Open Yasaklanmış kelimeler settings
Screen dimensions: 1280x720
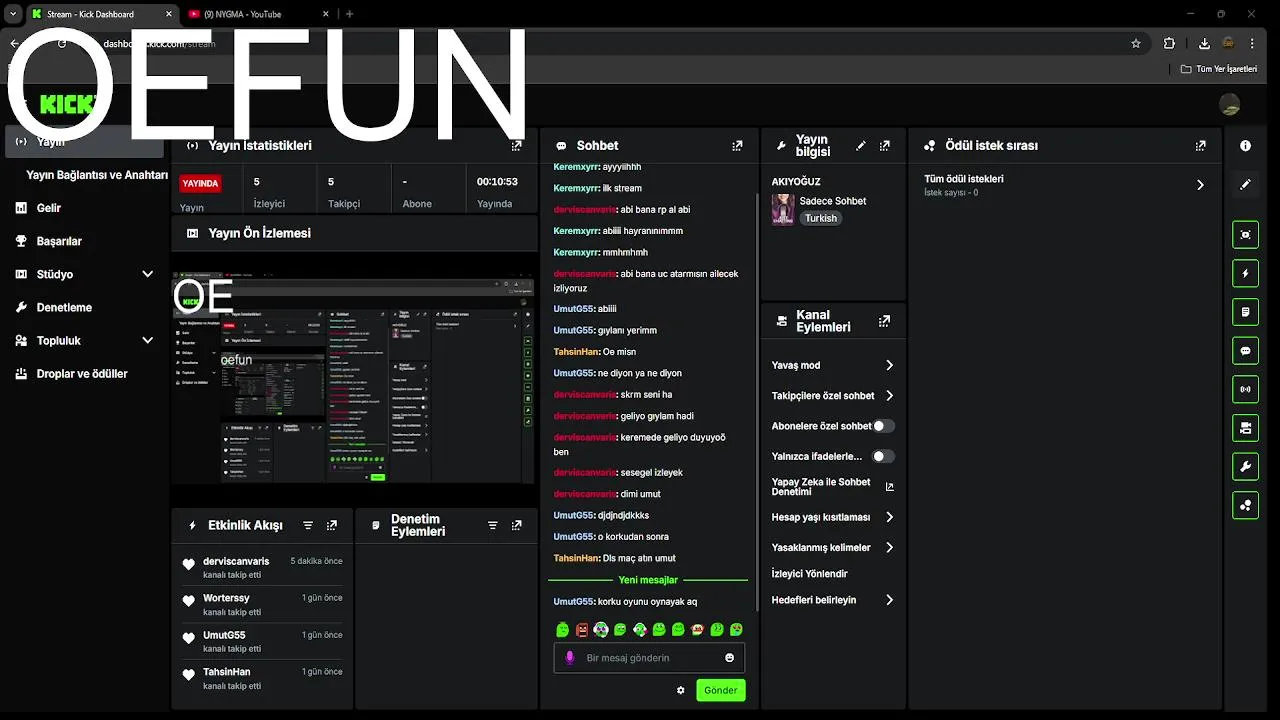coord(832,547)
